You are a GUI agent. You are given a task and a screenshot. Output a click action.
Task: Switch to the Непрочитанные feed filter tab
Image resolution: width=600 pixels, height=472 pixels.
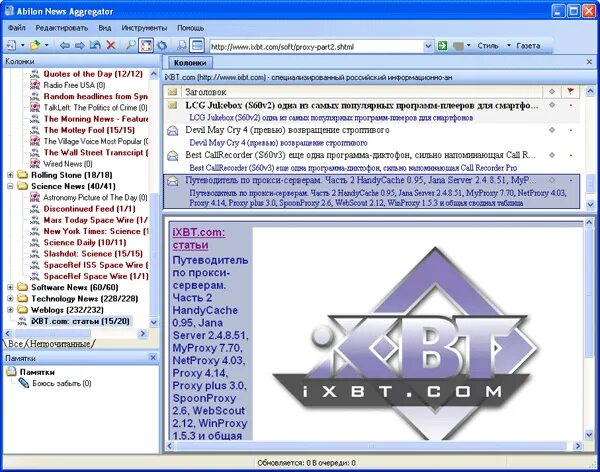[60, 344]
